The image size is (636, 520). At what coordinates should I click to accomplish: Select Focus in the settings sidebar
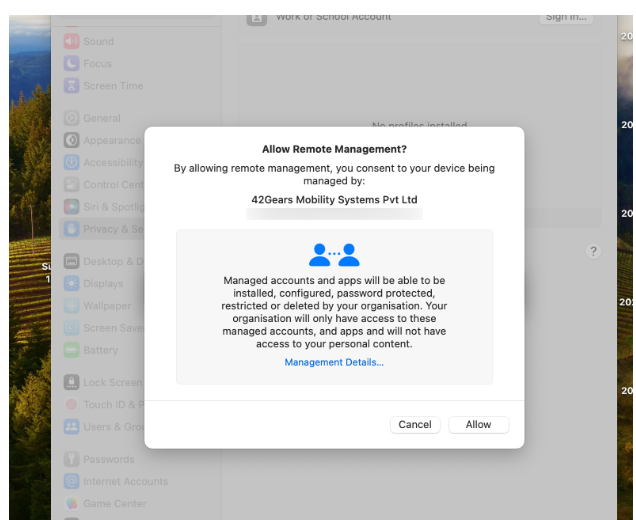click(x=97, y=64)
